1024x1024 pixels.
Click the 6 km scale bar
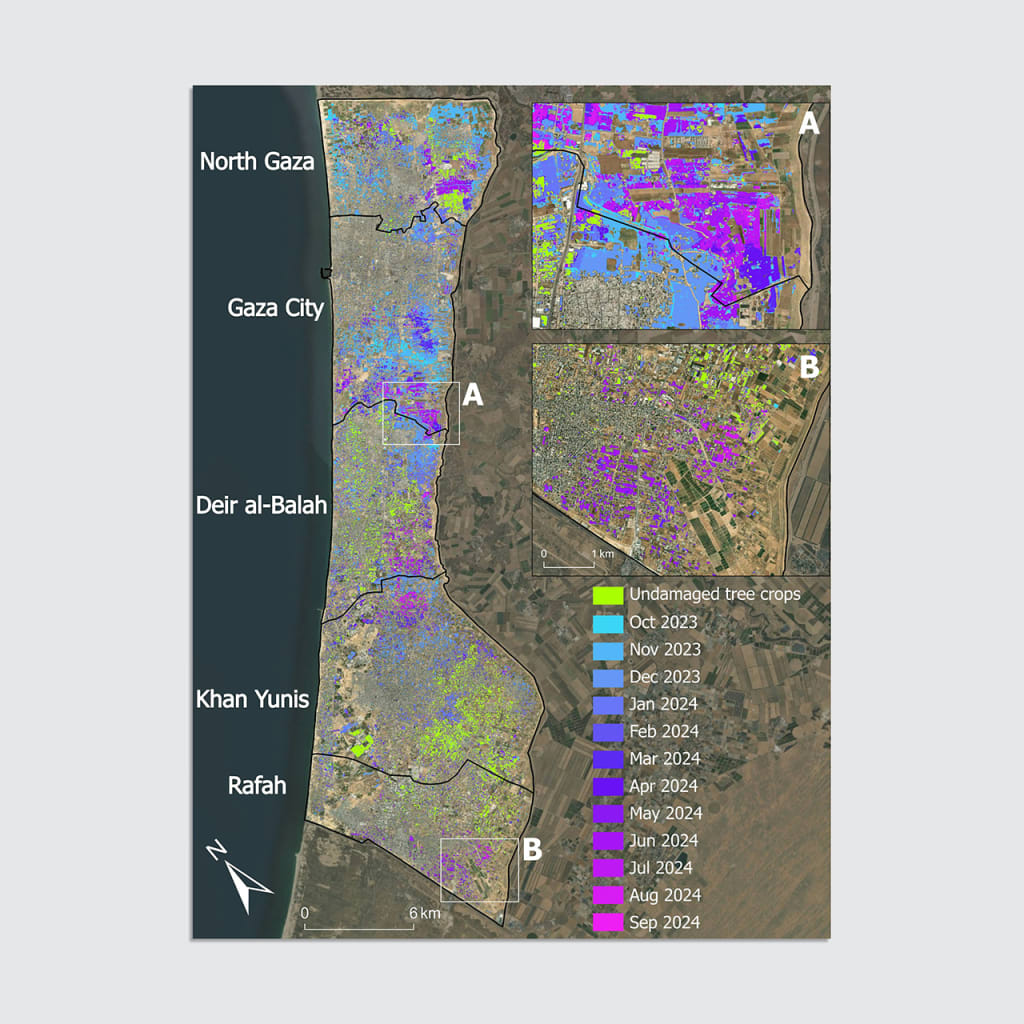pos(358,926)
